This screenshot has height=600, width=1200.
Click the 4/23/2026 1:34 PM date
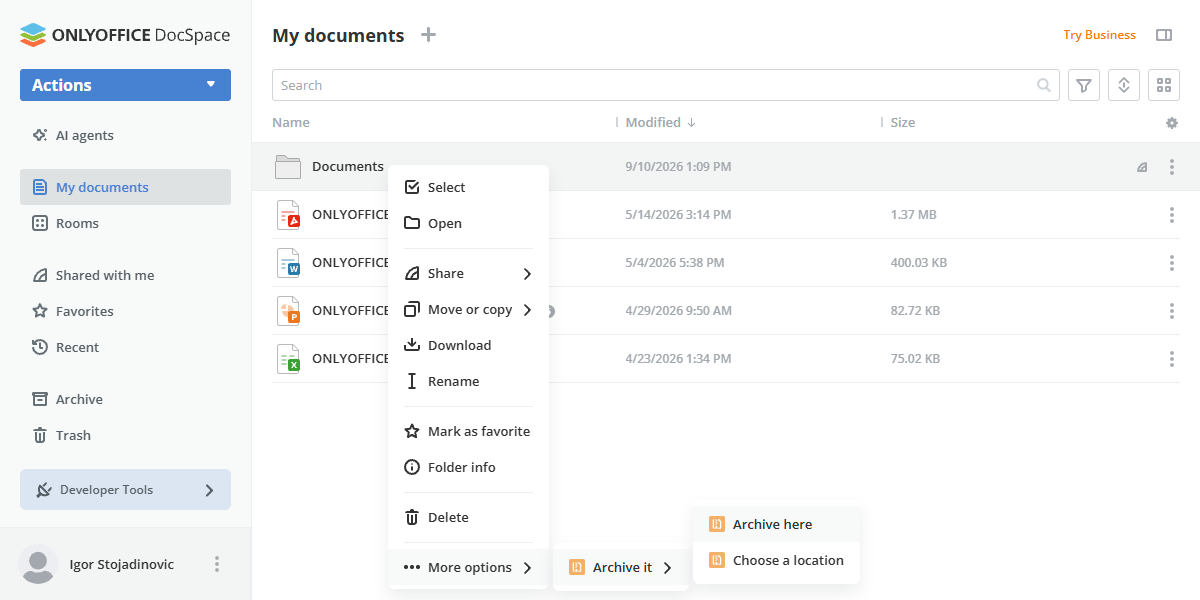coord(678,359)
